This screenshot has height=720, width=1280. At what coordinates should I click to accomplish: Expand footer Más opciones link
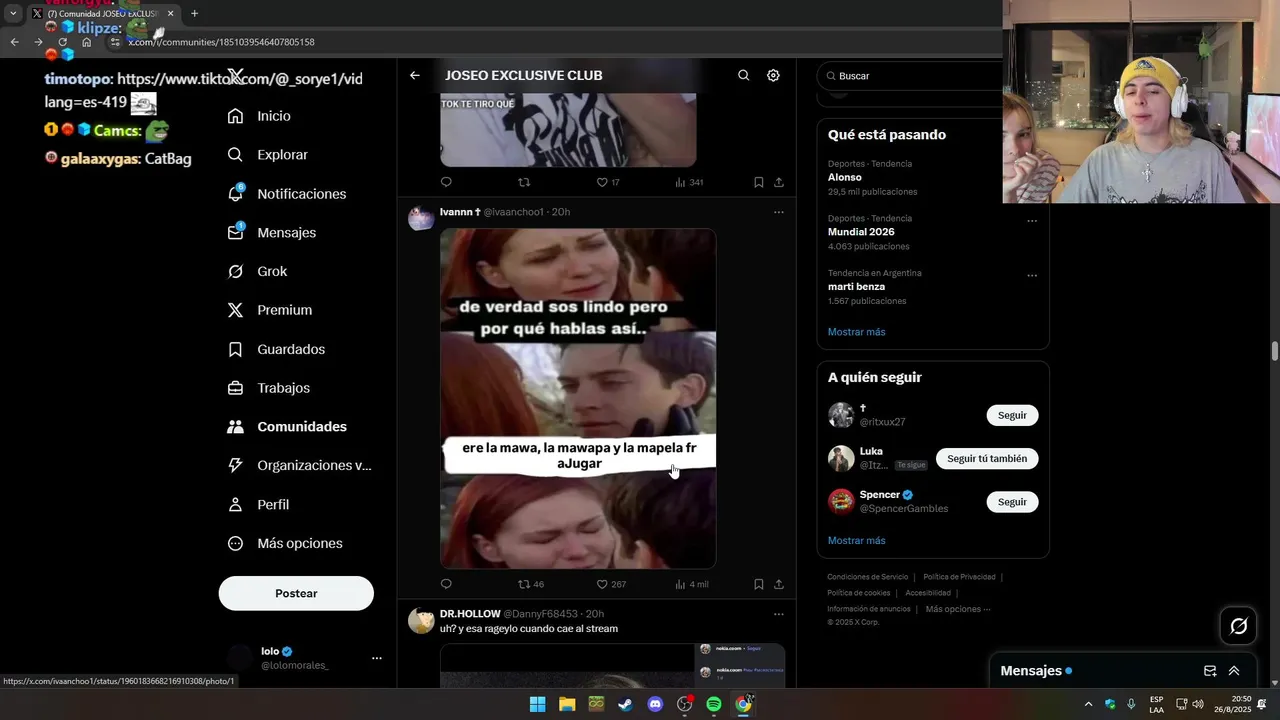pos(957,609)
